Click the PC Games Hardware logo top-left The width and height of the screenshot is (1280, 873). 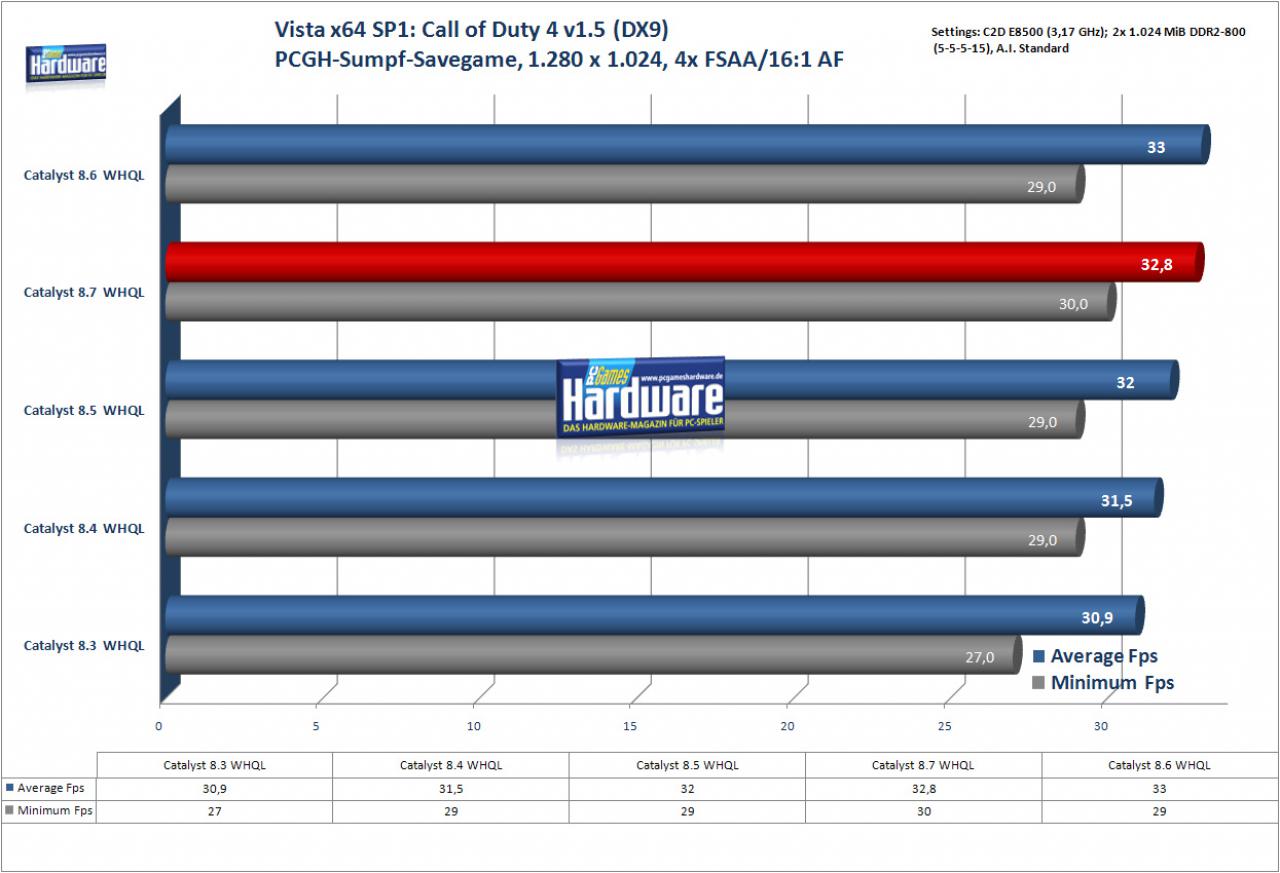click(66, 64)
